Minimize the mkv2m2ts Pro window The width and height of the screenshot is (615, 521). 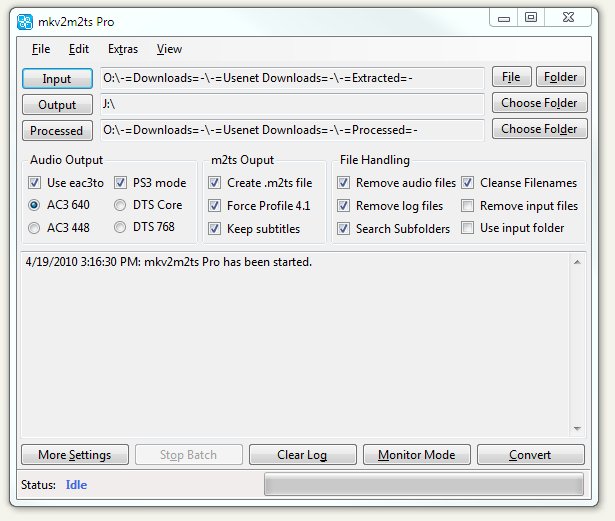click(x=504, y=18)
